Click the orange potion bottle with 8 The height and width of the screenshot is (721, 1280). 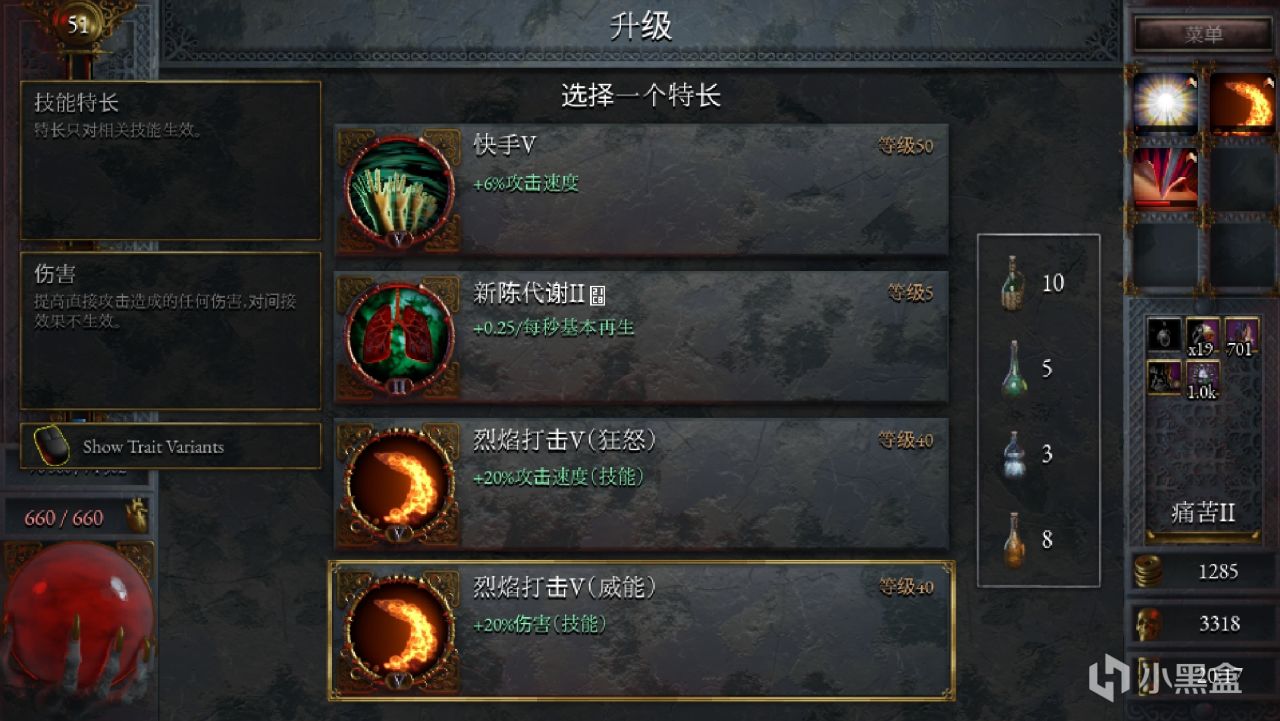(x=1014, y=540)
